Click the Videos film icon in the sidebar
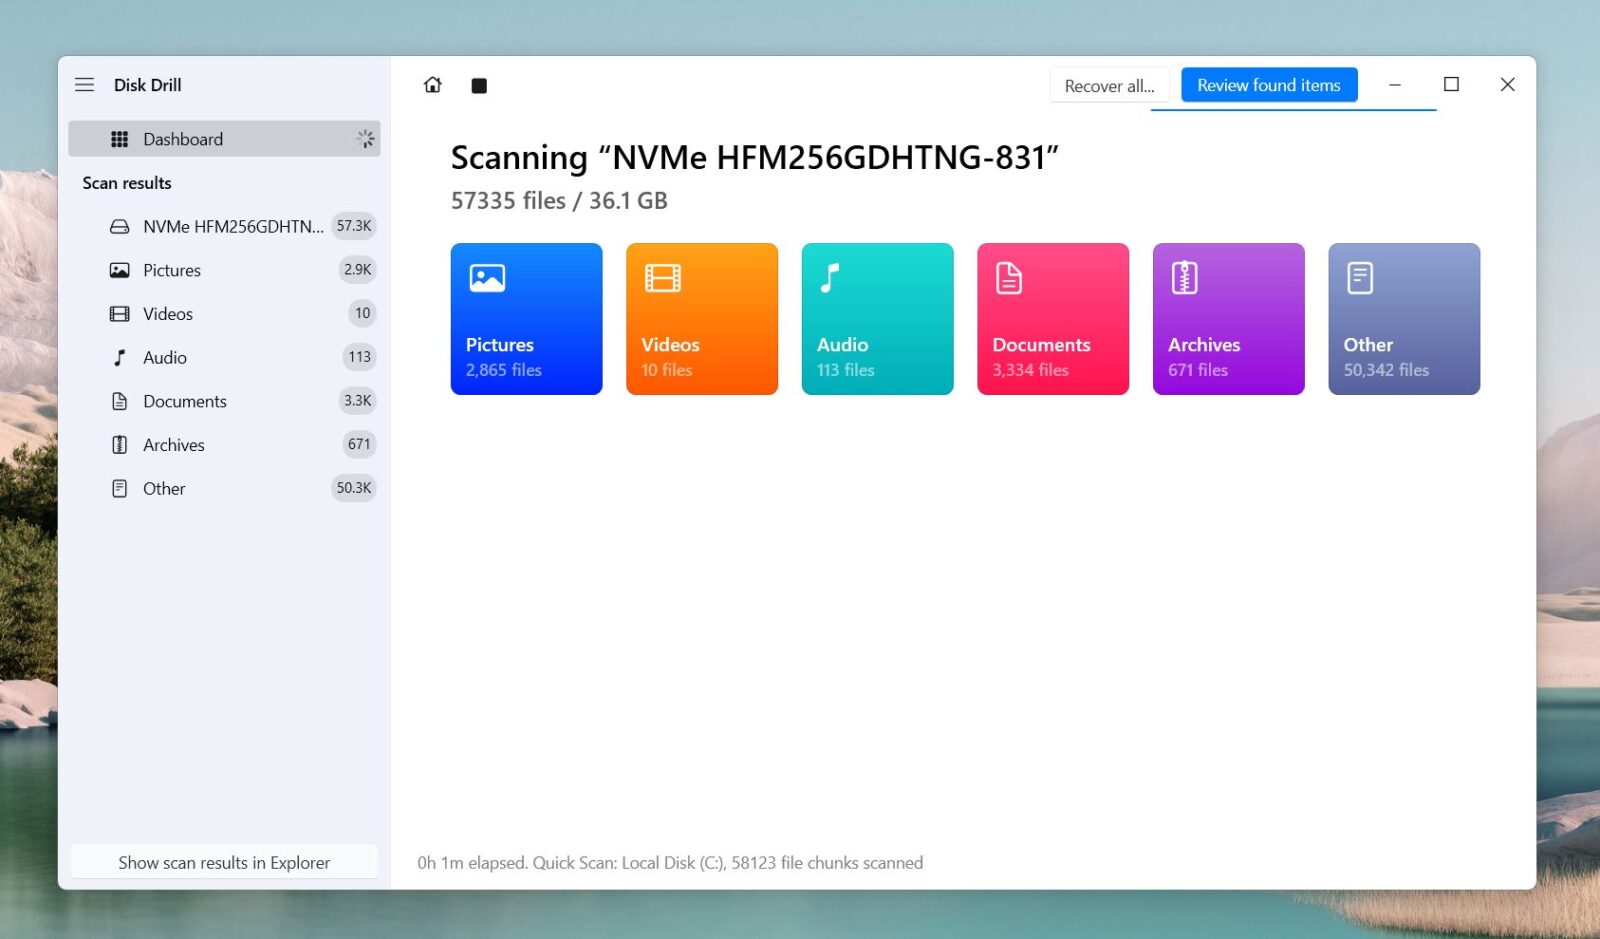Screen dimensions: 1600x939 pos(119,313)
